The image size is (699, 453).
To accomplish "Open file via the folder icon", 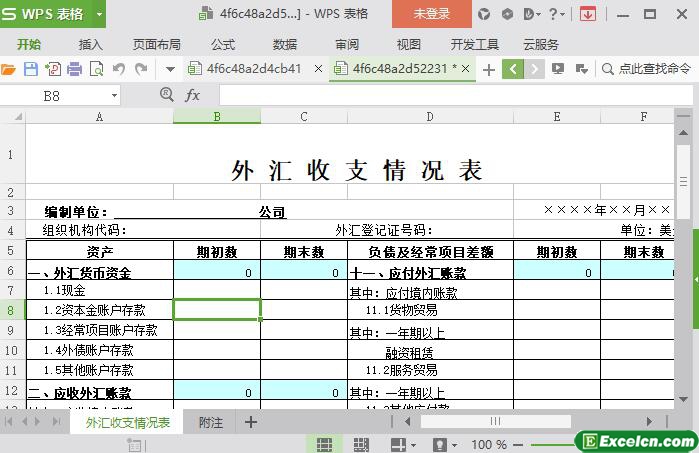I will coord(8,69).
